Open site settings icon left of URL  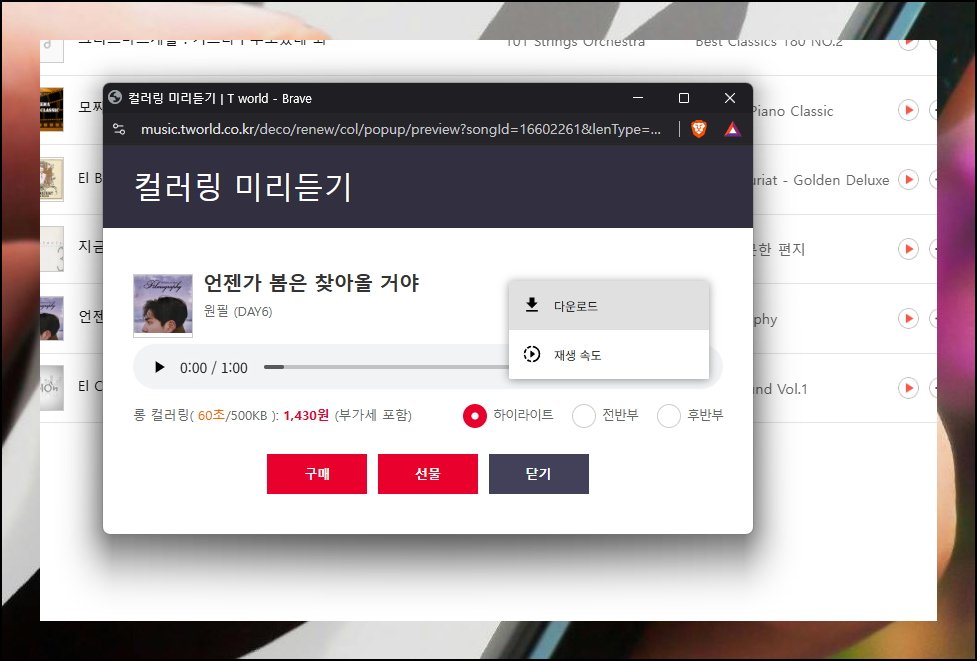119,129
